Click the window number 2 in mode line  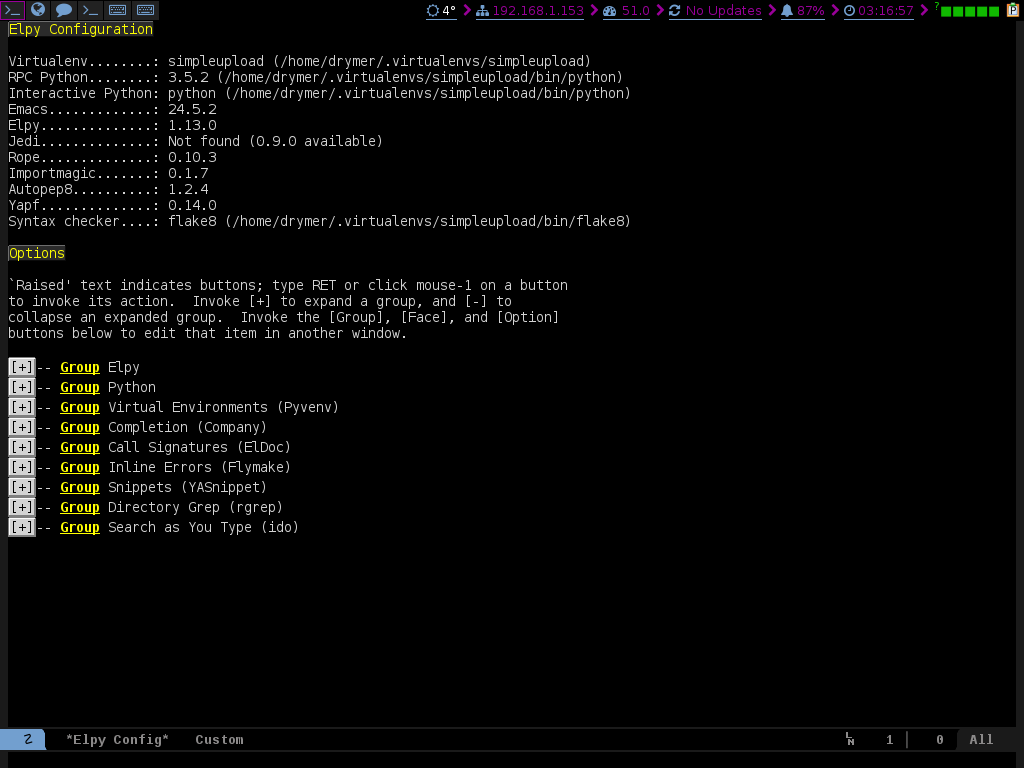point(27,739)
